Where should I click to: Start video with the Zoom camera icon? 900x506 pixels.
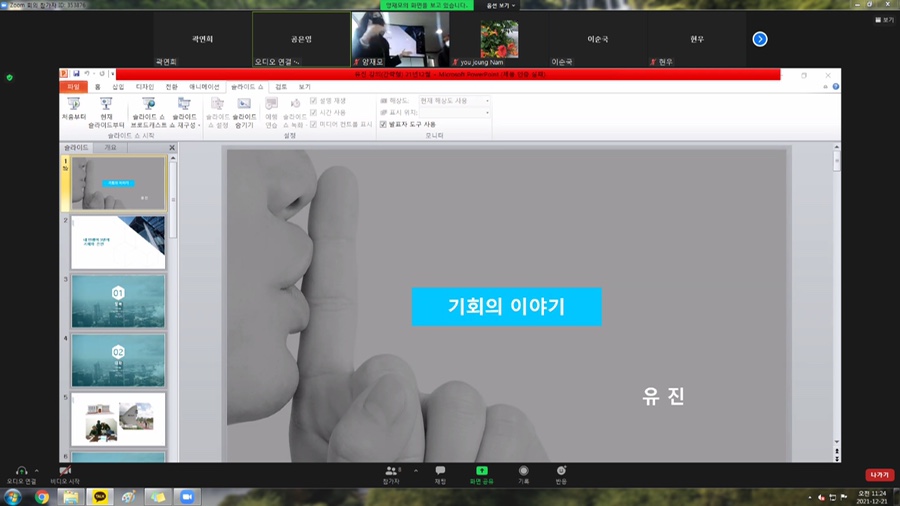pos(65,471)
